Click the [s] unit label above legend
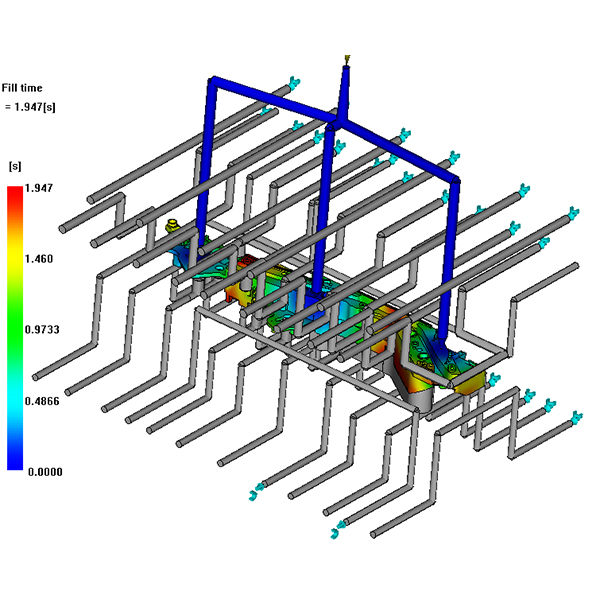 [15, 165]
